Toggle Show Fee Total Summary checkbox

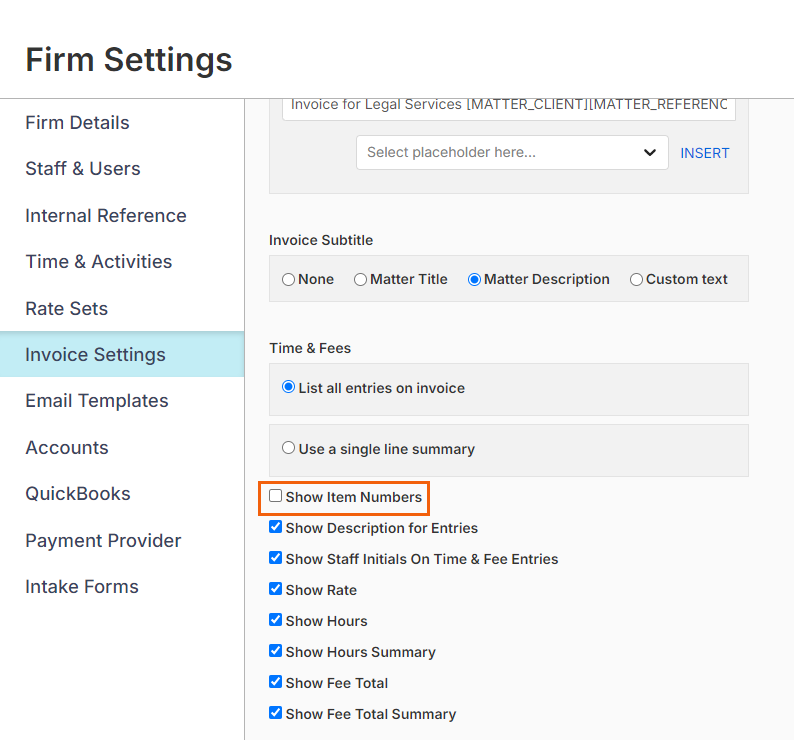pyautogui.click(x=275, y=713)
